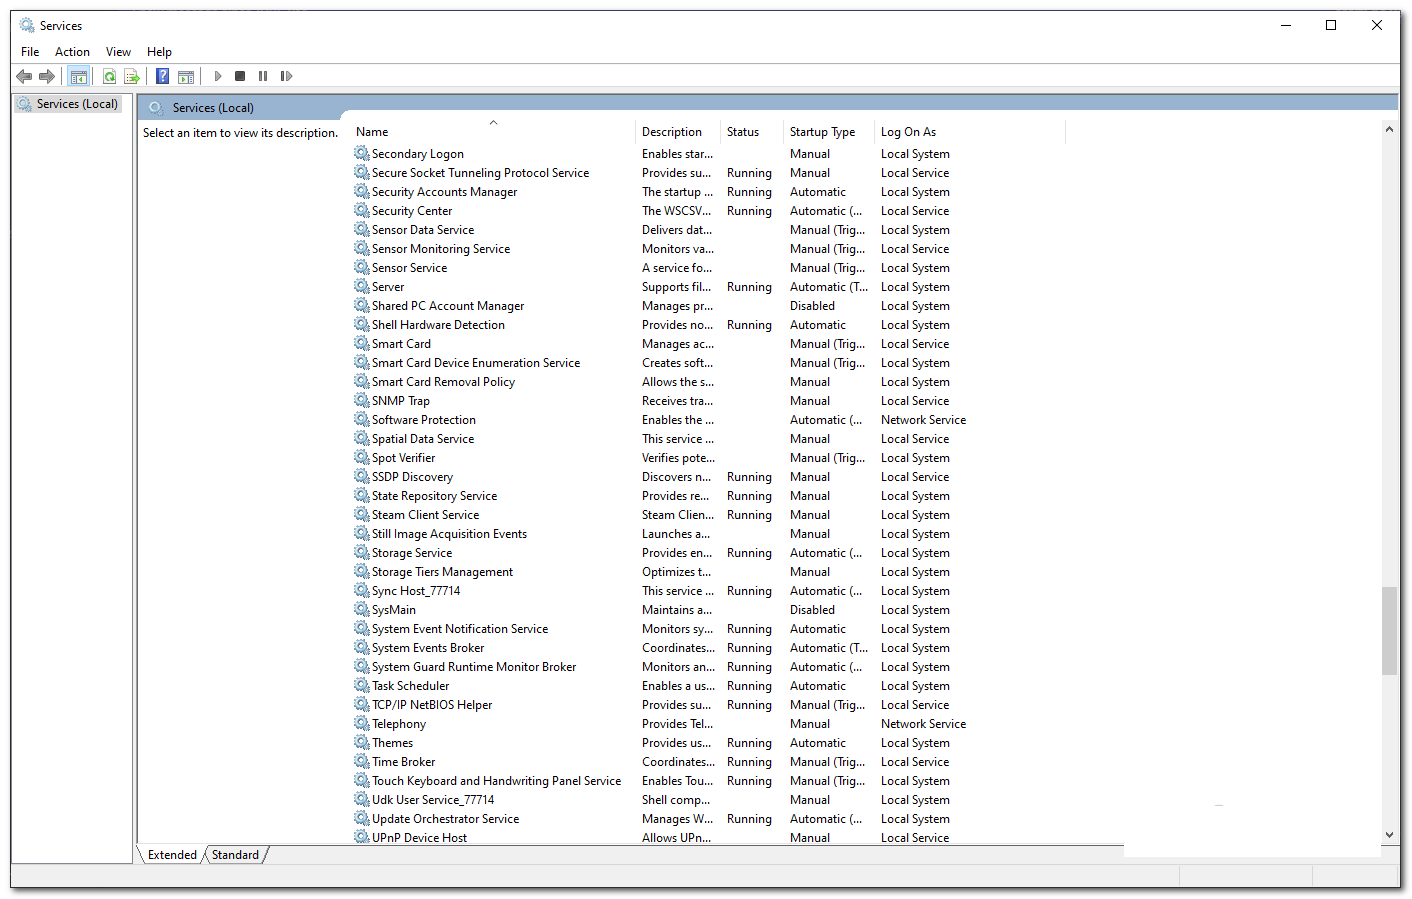Select Services (Local) in the left pane
Viewport: 1412px width, 899px height.
point(76,103)
